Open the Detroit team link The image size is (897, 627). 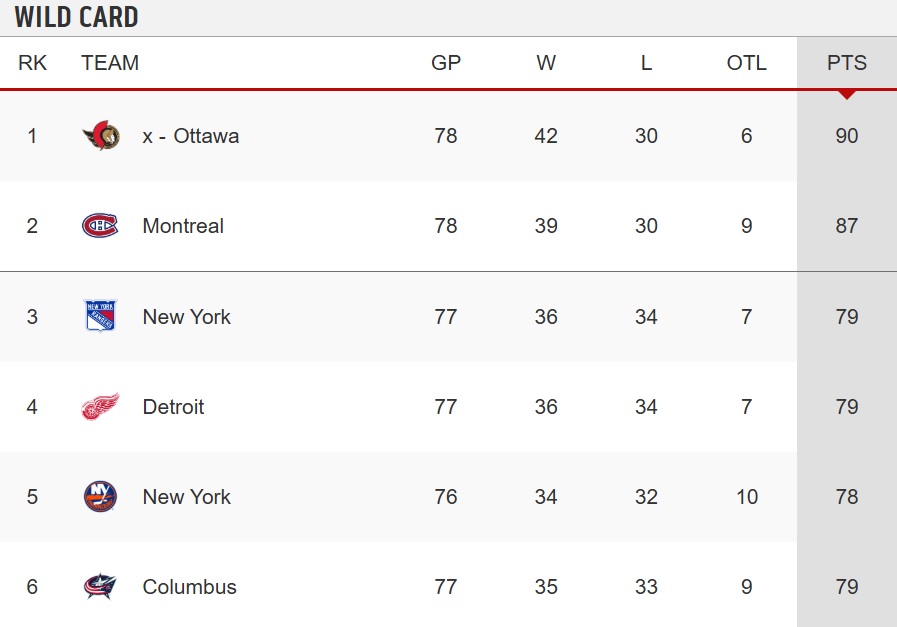(x=173, y=407)
